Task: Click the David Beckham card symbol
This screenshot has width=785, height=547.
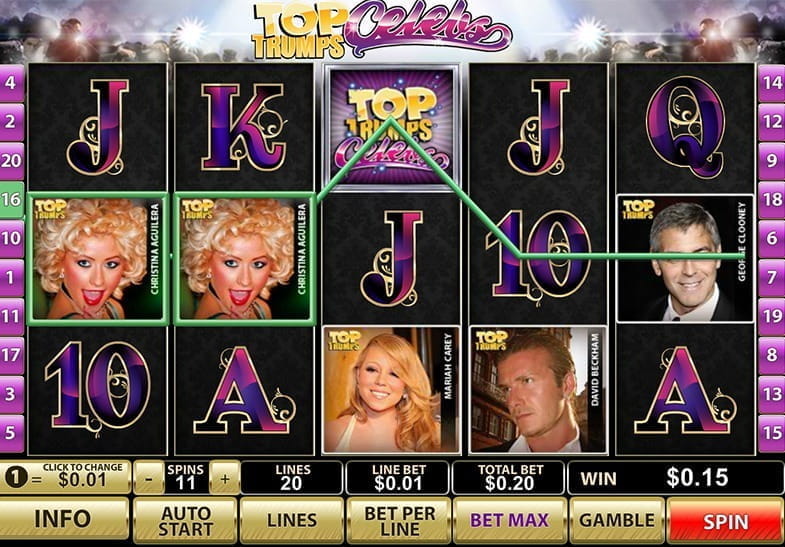Action: pyautogui.click(x=538, y=390)
